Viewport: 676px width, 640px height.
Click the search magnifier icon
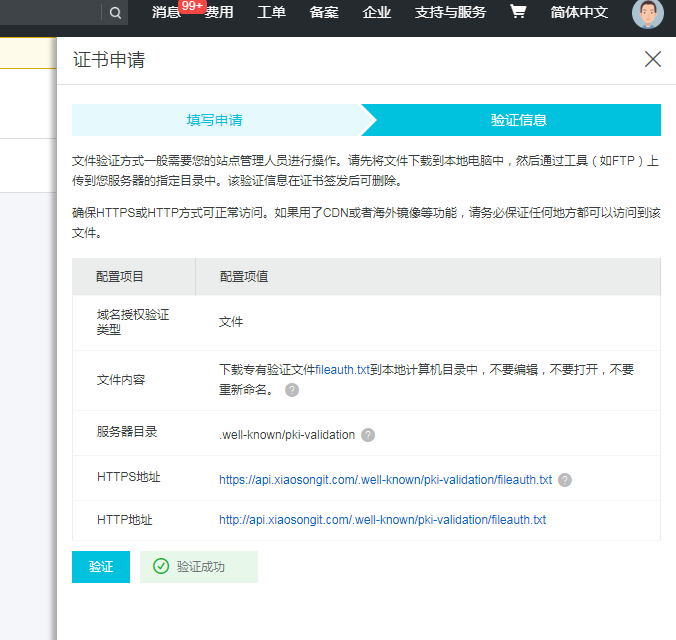point(116,13)
